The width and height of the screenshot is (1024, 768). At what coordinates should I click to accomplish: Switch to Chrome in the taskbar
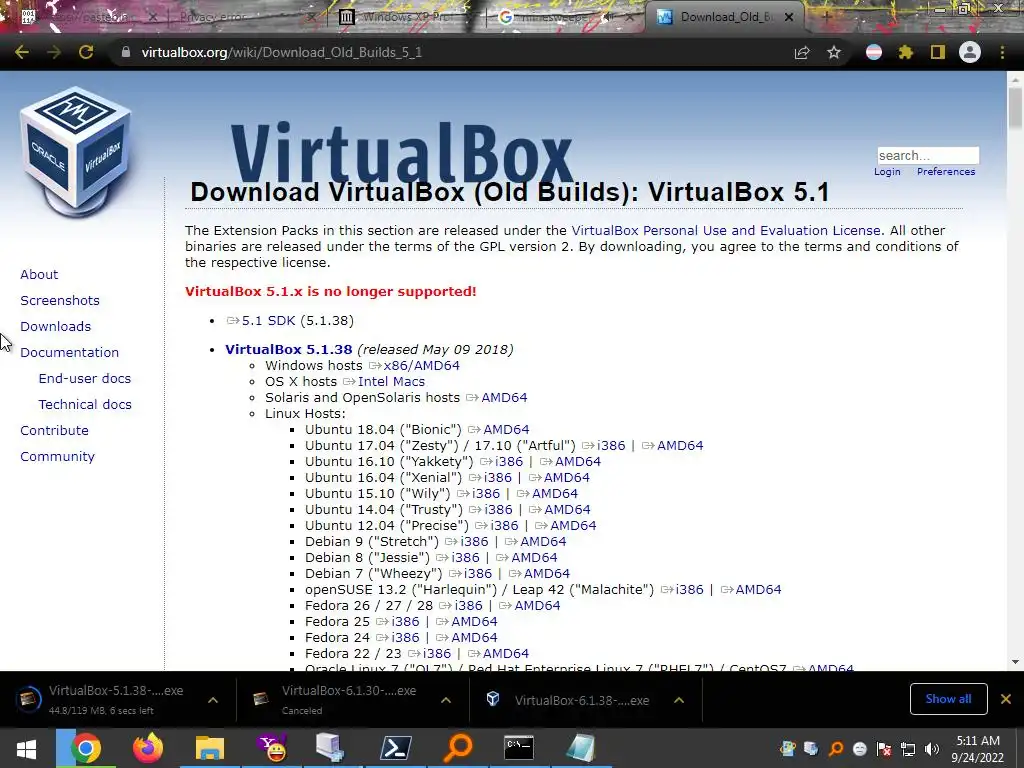[86, 748]
